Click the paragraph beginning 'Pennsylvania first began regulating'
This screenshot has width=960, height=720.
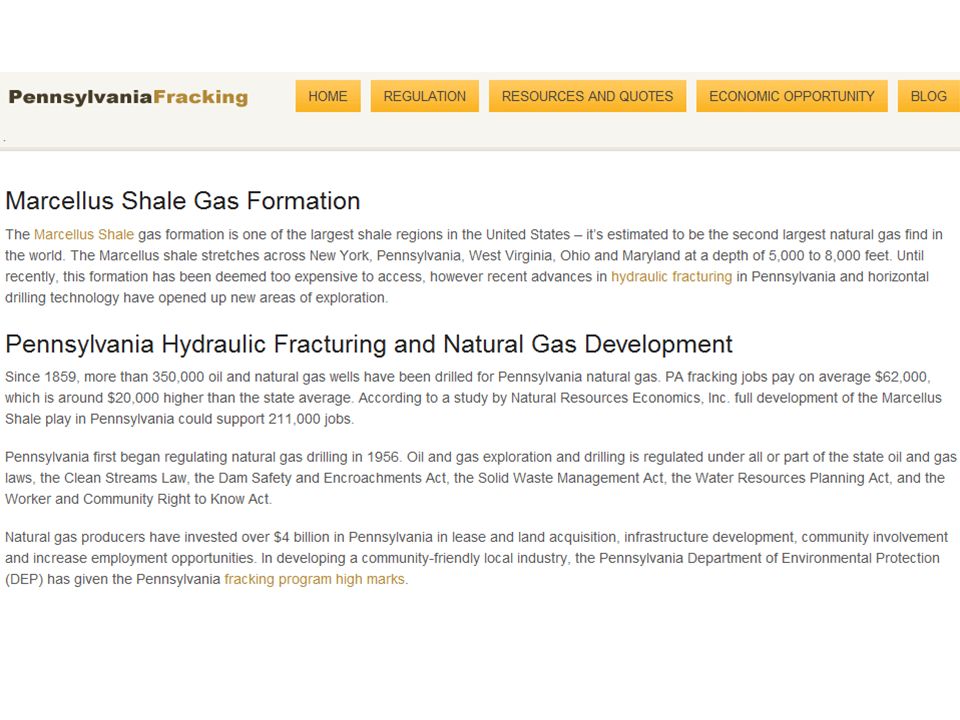(481, 478)
